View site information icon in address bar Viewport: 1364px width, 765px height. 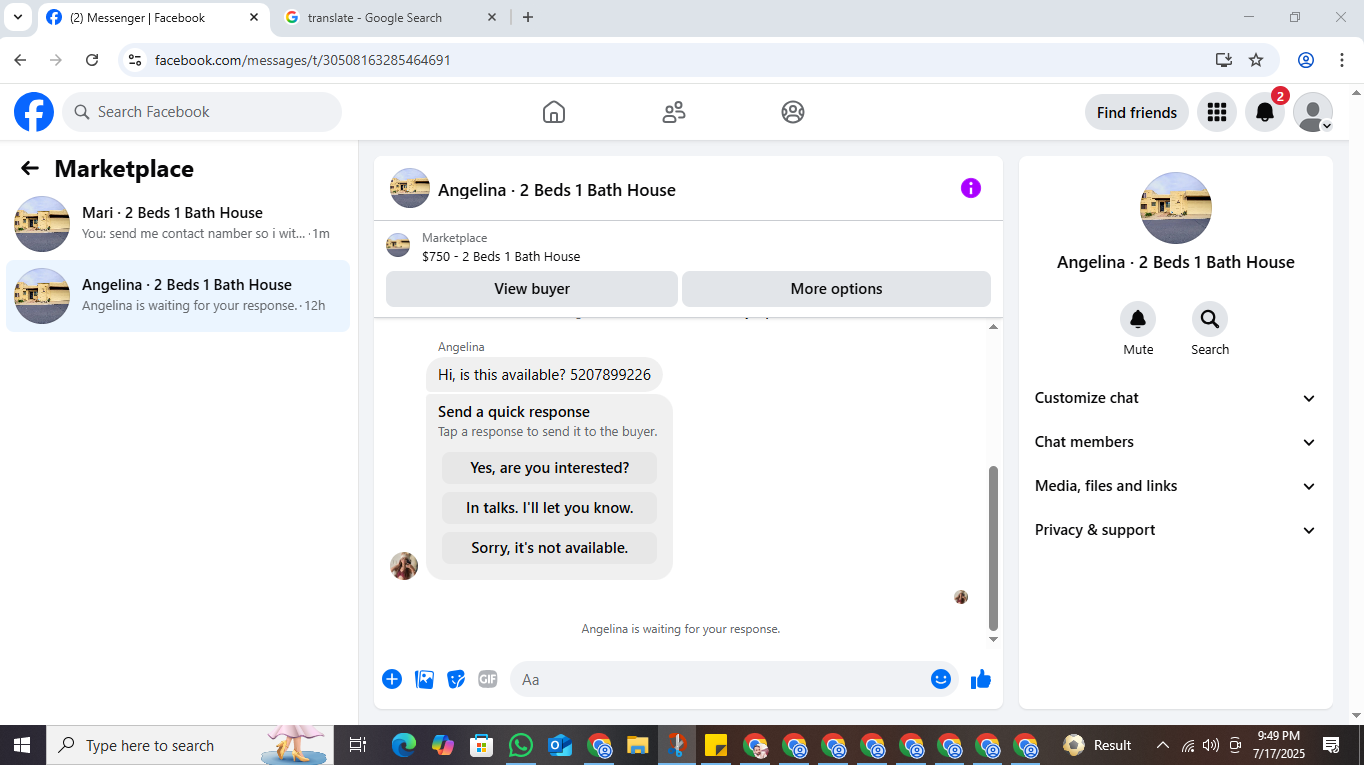(x=136, y=60)
